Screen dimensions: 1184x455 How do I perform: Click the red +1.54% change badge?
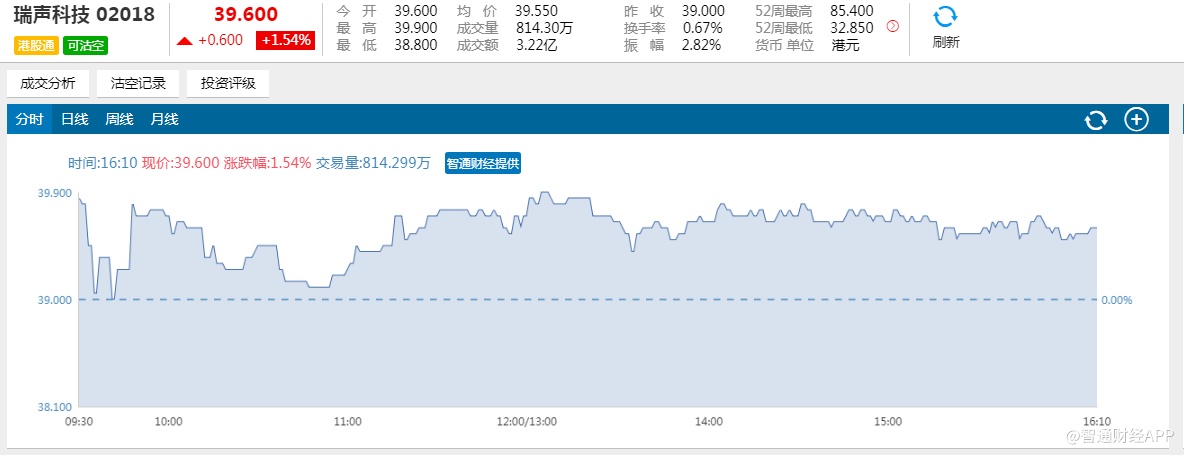[x=286, y=40]
